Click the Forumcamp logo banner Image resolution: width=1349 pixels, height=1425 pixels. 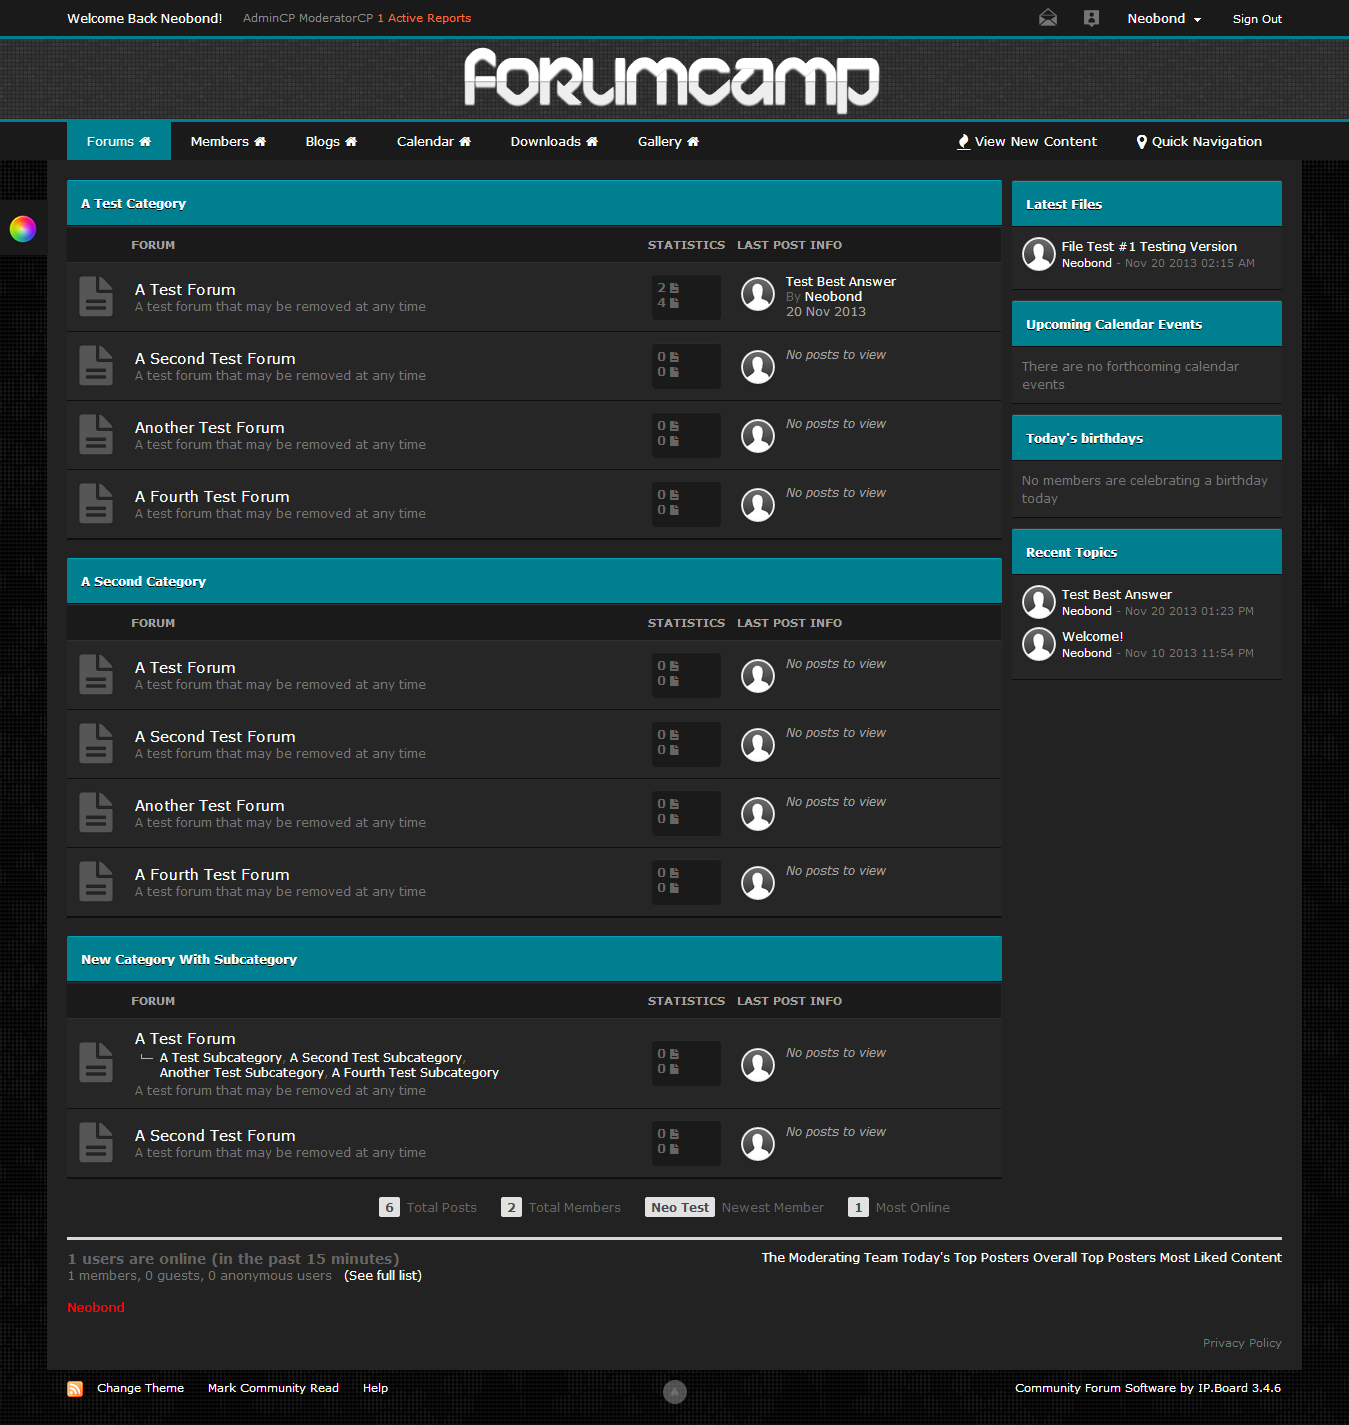tap(672, 79)
